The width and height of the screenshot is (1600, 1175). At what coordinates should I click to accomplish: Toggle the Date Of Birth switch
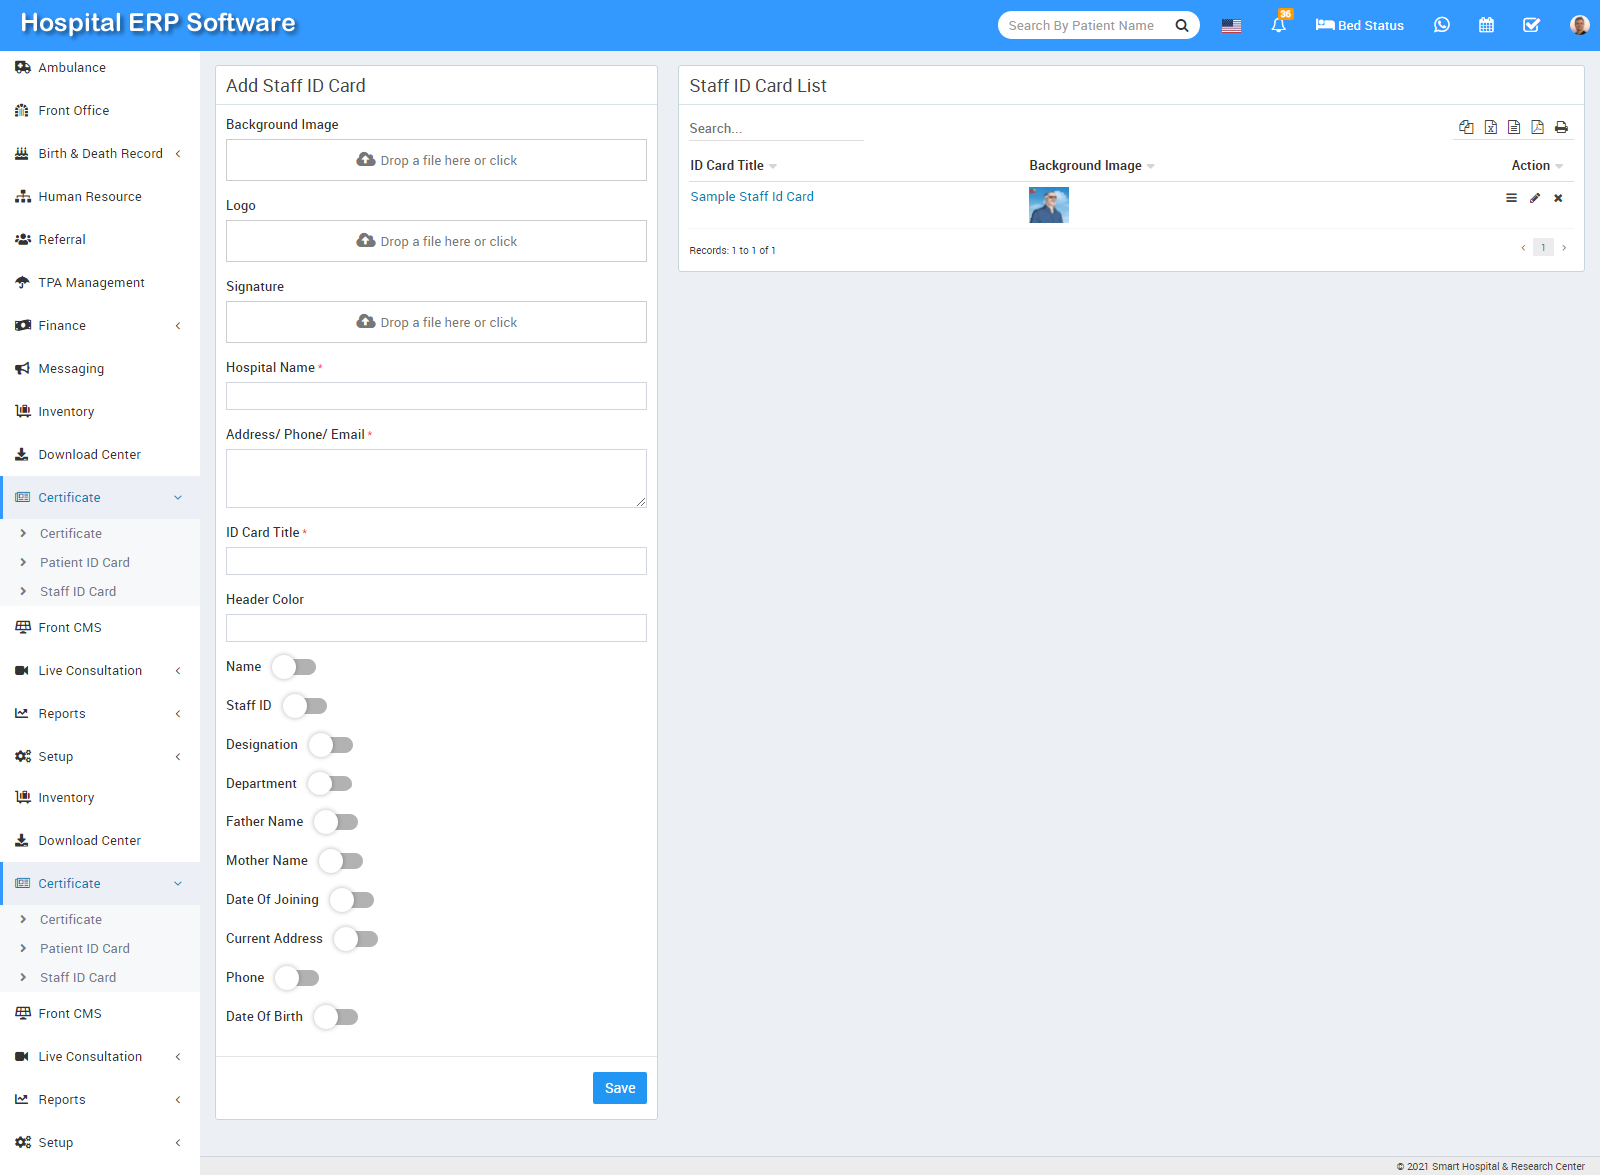click(x=336, y=1017)
